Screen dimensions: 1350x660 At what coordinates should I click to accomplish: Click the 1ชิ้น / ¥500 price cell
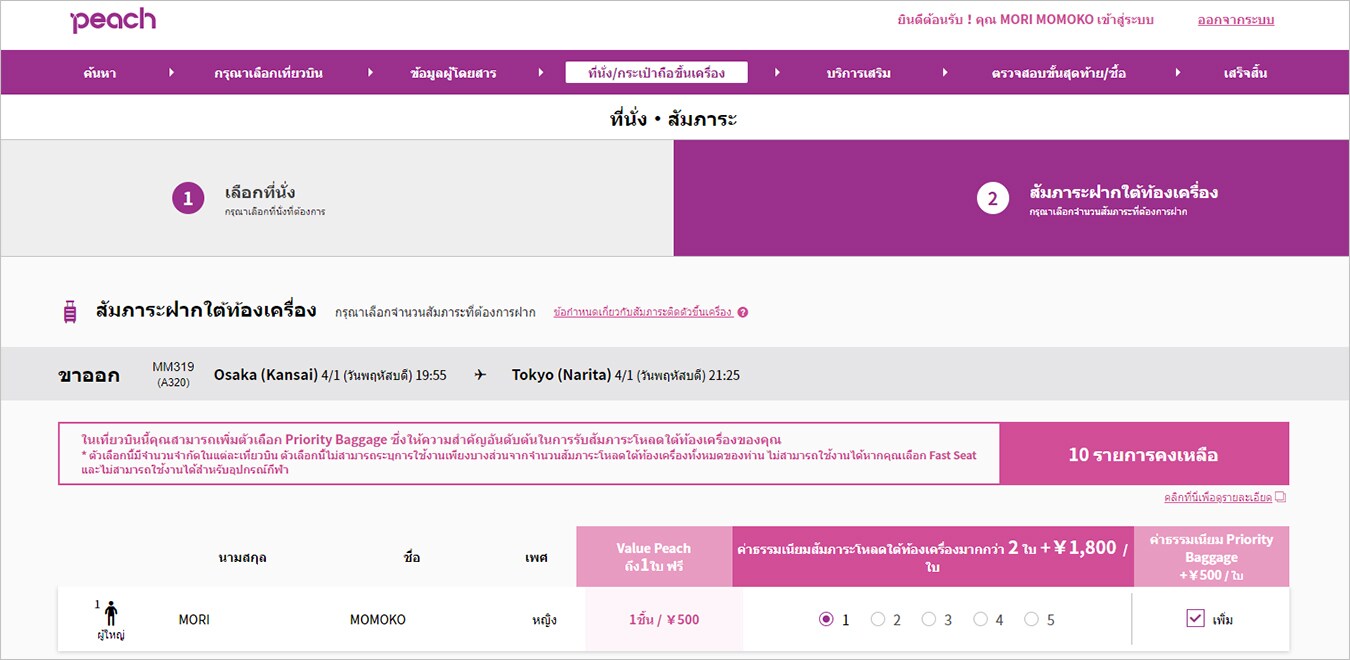(x=664, y=619)
